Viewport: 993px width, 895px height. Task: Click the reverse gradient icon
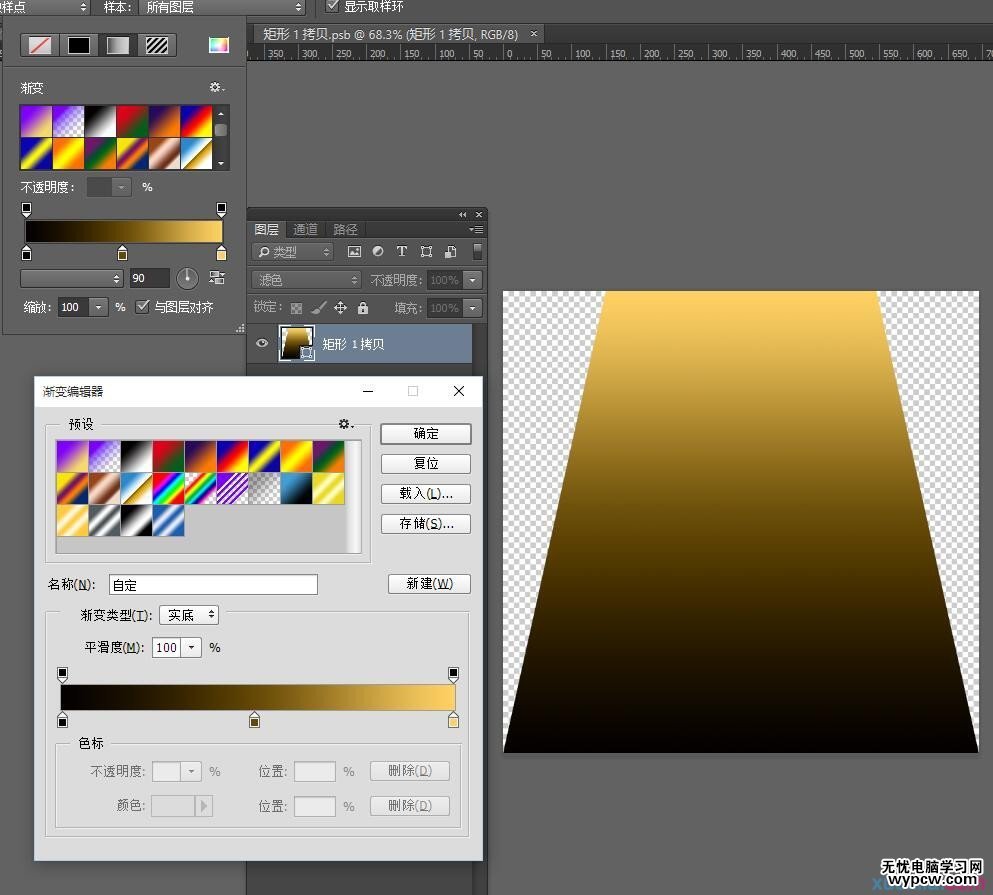tap(217, 277)
